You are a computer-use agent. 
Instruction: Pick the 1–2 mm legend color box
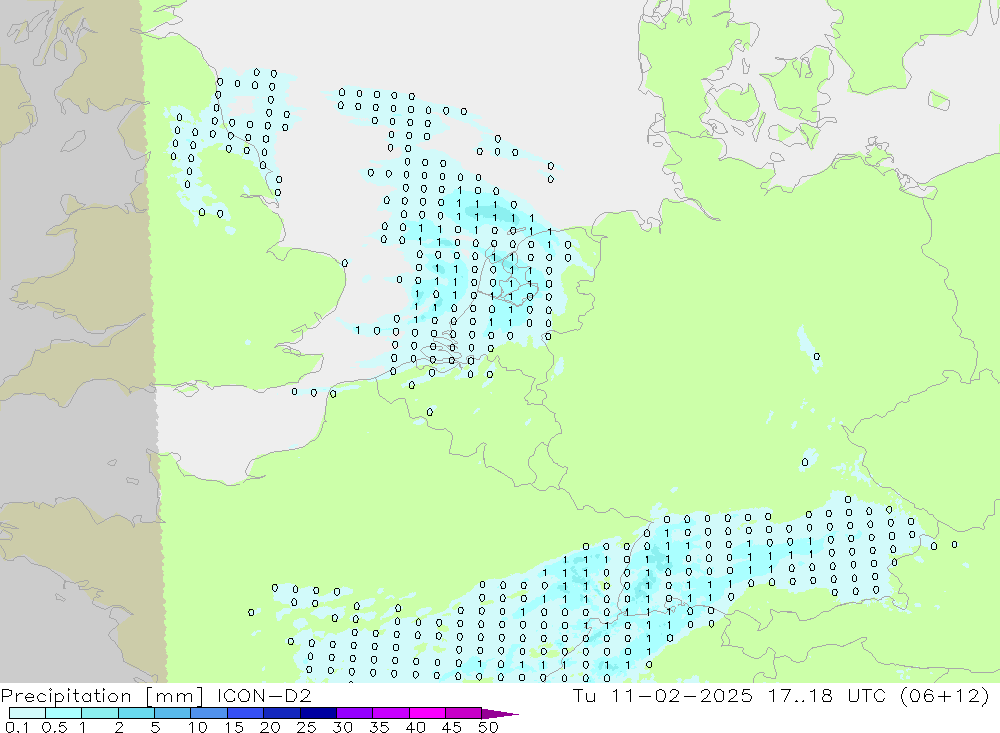point(100,713)
